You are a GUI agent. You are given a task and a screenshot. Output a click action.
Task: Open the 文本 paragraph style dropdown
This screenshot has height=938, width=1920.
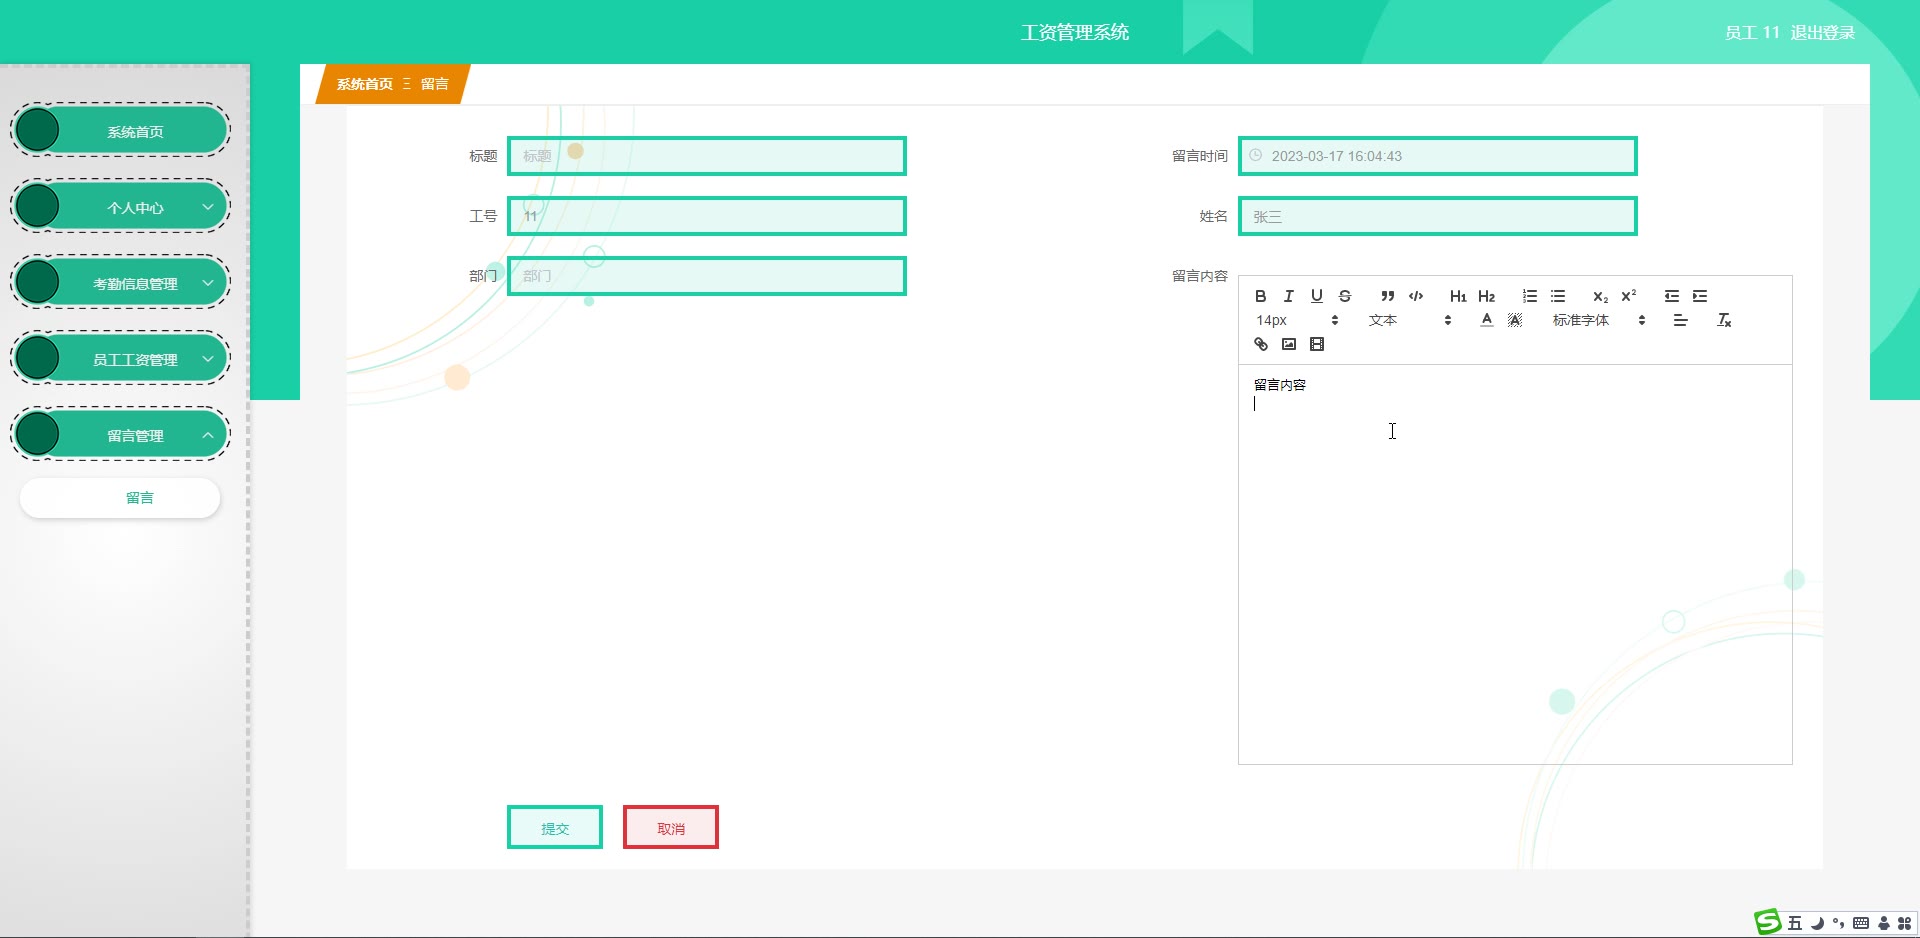(x=1410, y=320)
